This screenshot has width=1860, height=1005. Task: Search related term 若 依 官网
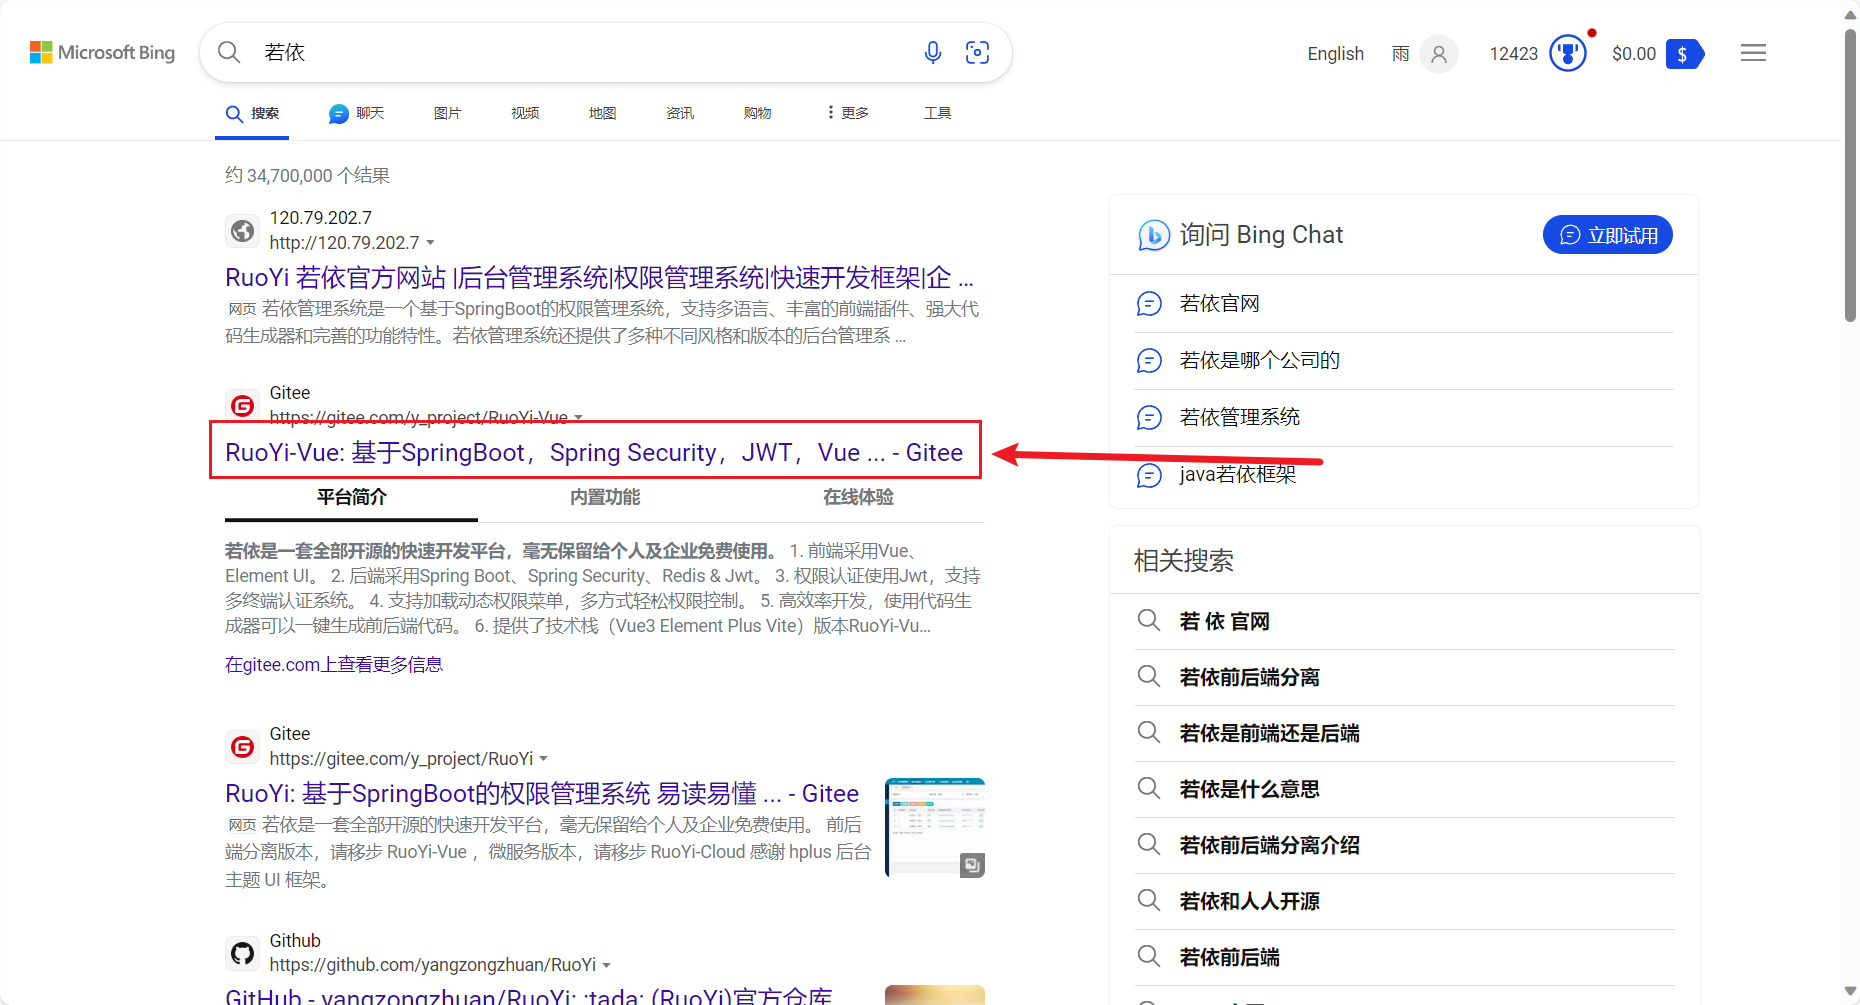pos(1224,621)
